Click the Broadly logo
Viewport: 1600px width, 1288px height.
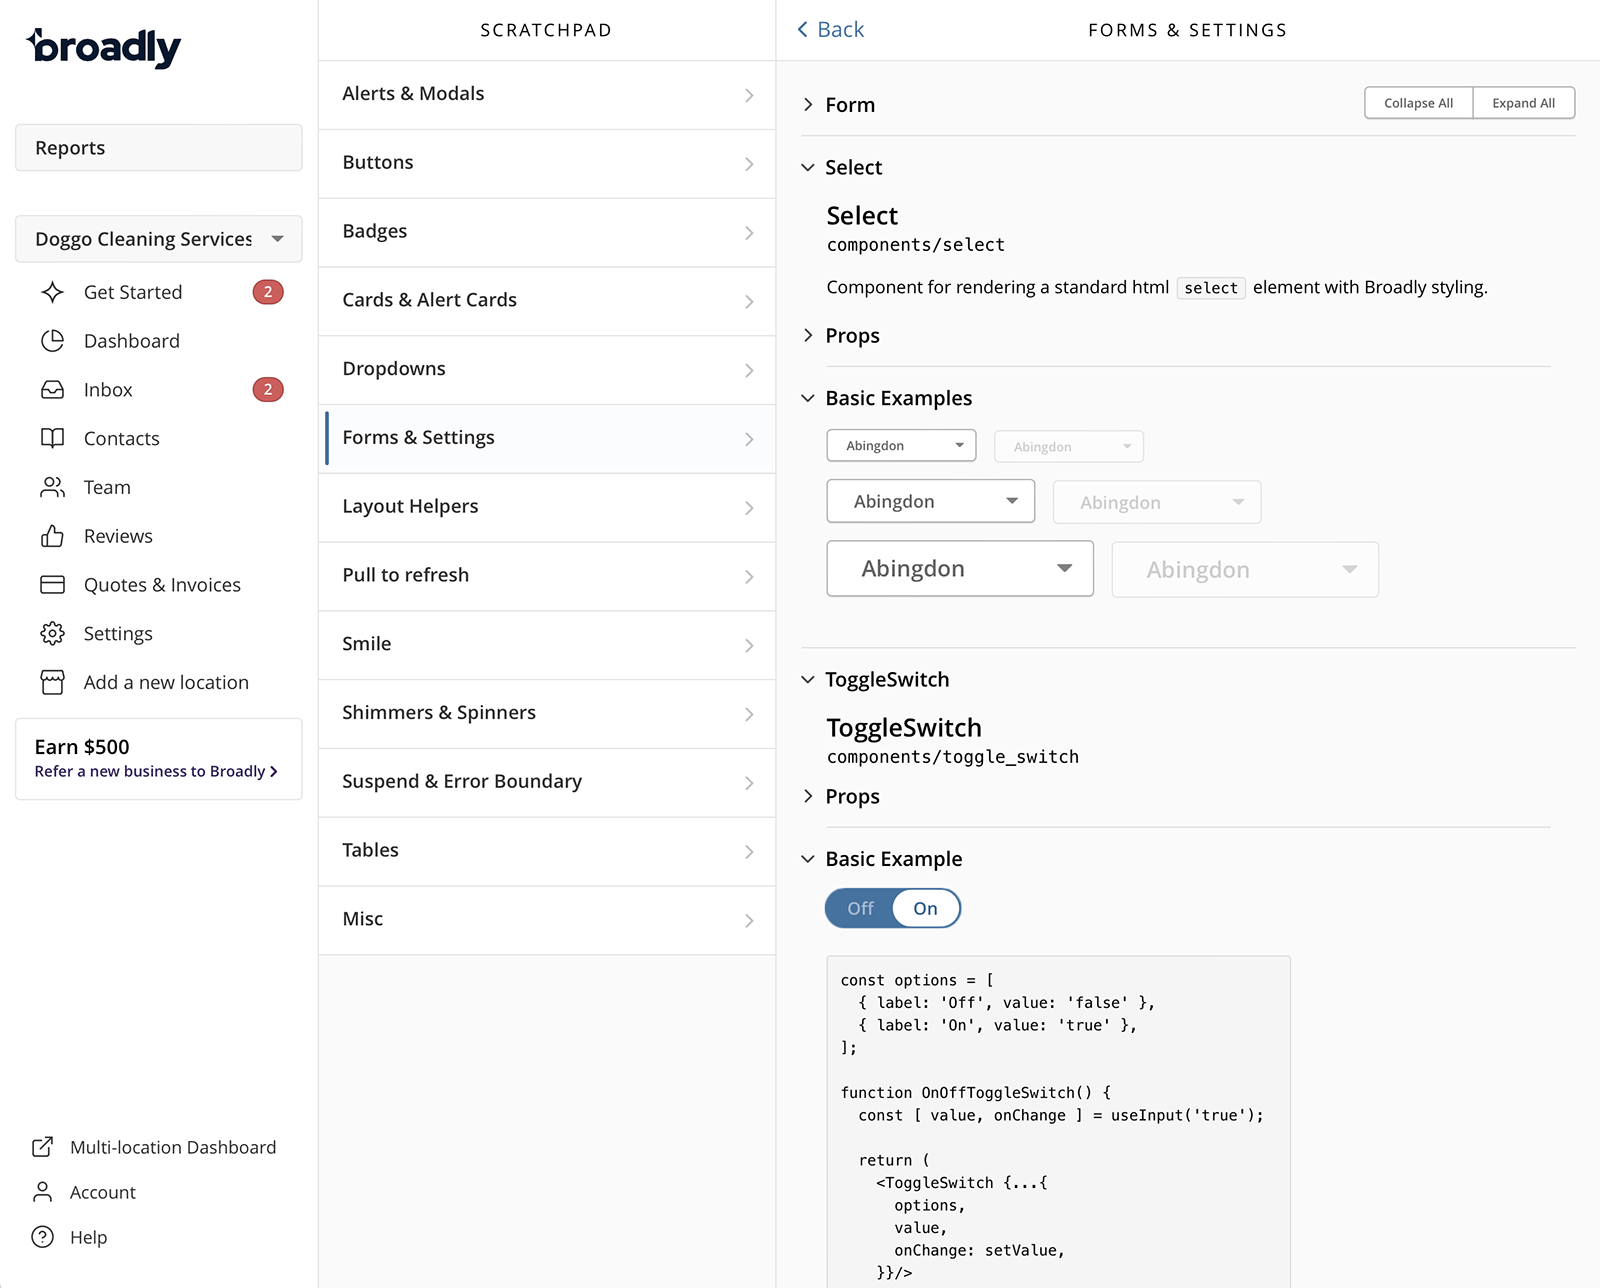104,47
